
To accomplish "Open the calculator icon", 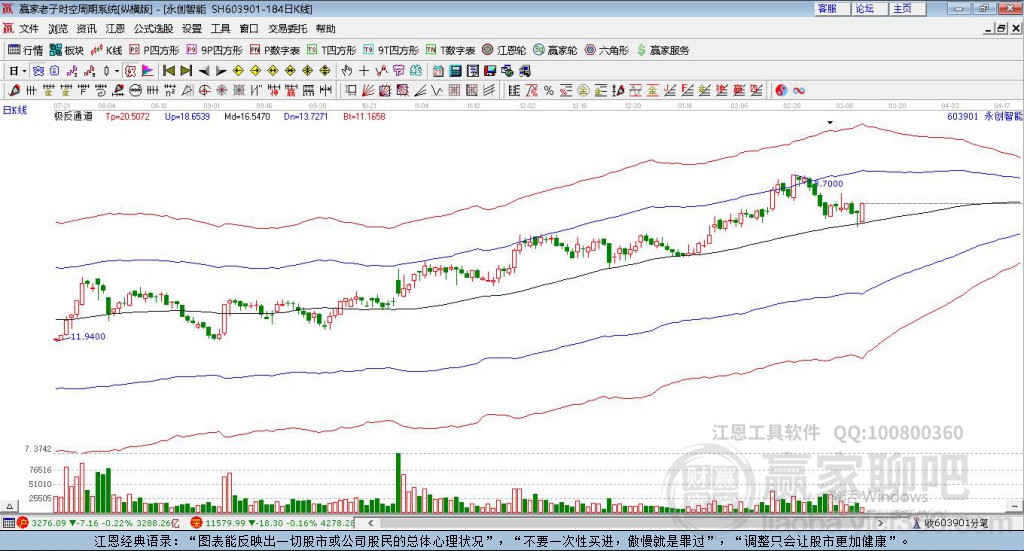I will (x=456, y=71).
